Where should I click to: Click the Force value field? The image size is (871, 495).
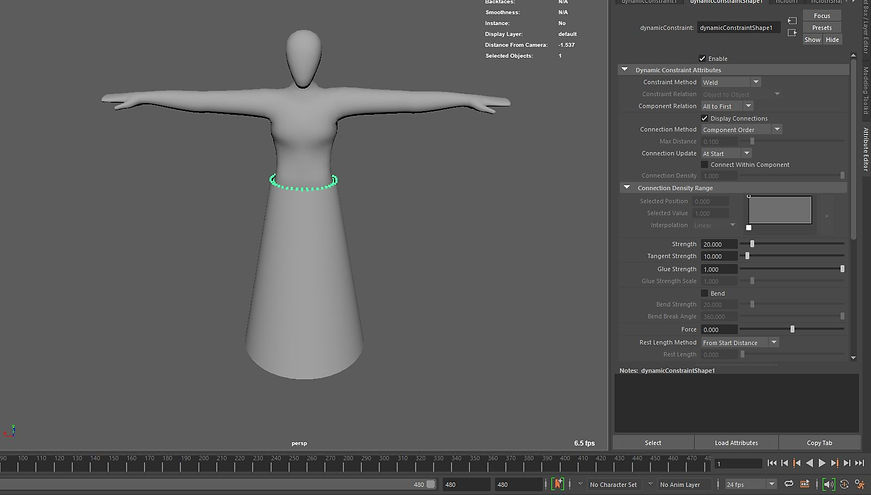tap(719, 329)
